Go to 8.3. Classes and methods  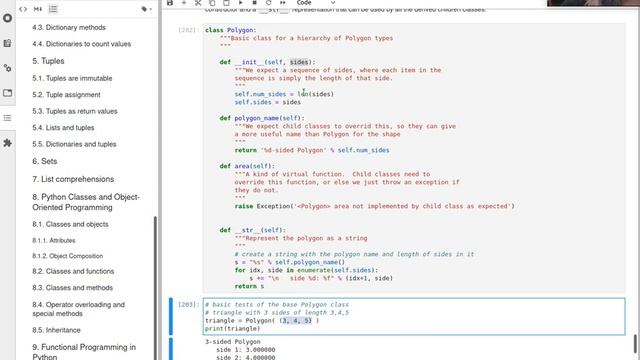click(72, 288)
